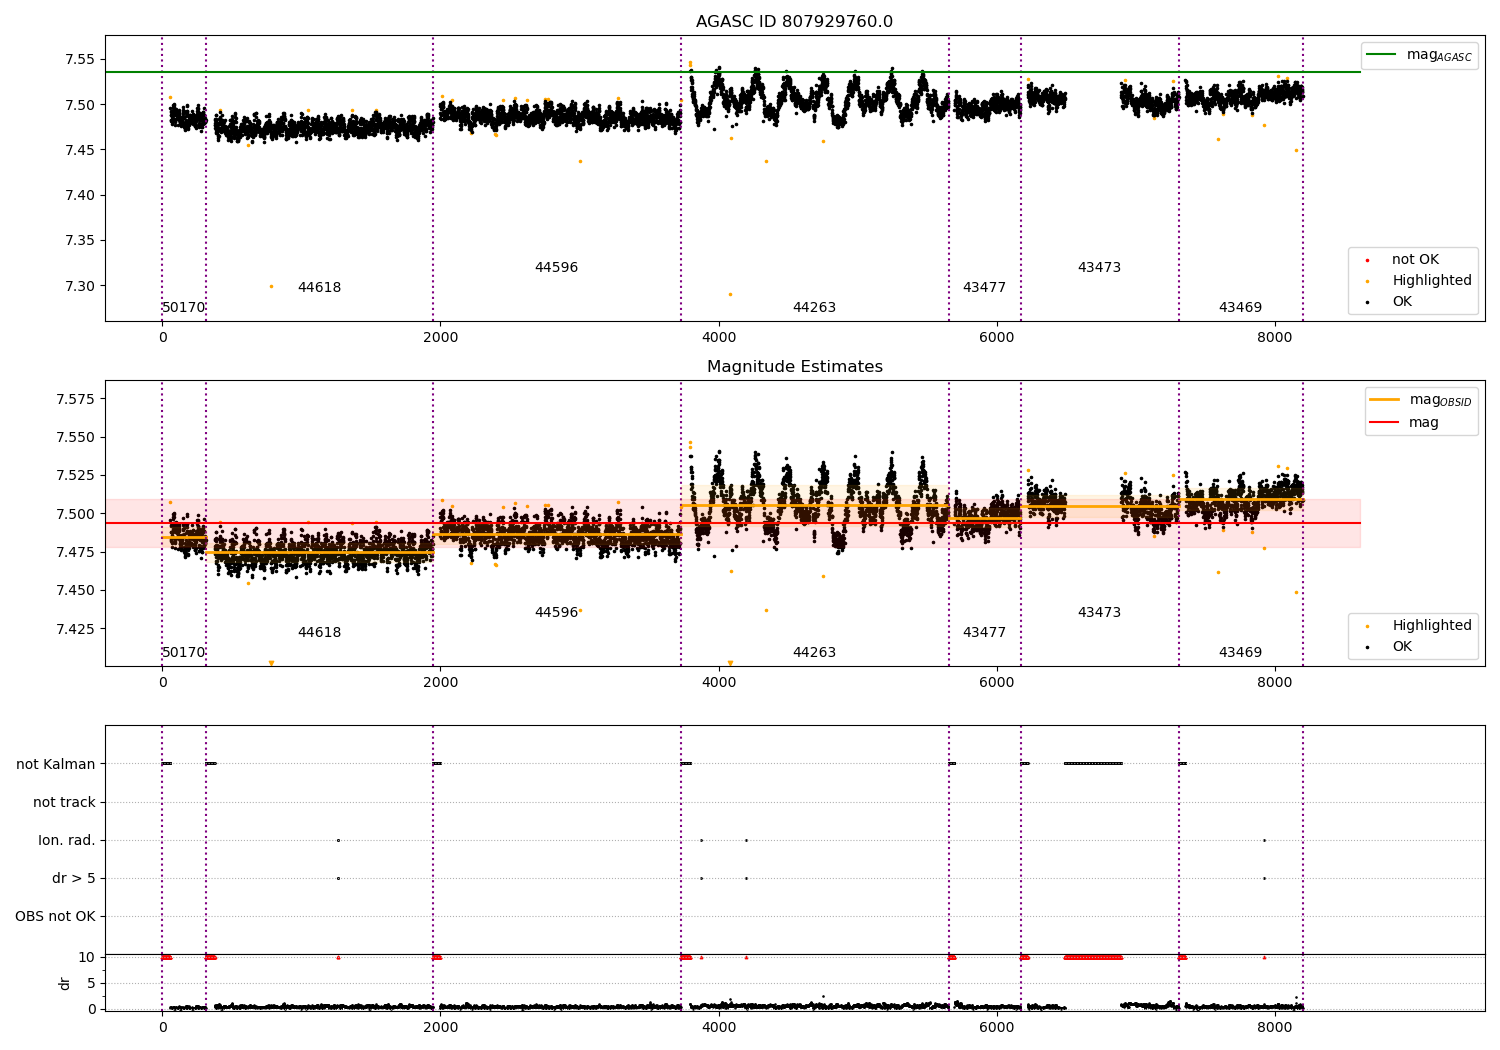Select the not OK legend entry

pyautogui.click(x=1415, y=260)
